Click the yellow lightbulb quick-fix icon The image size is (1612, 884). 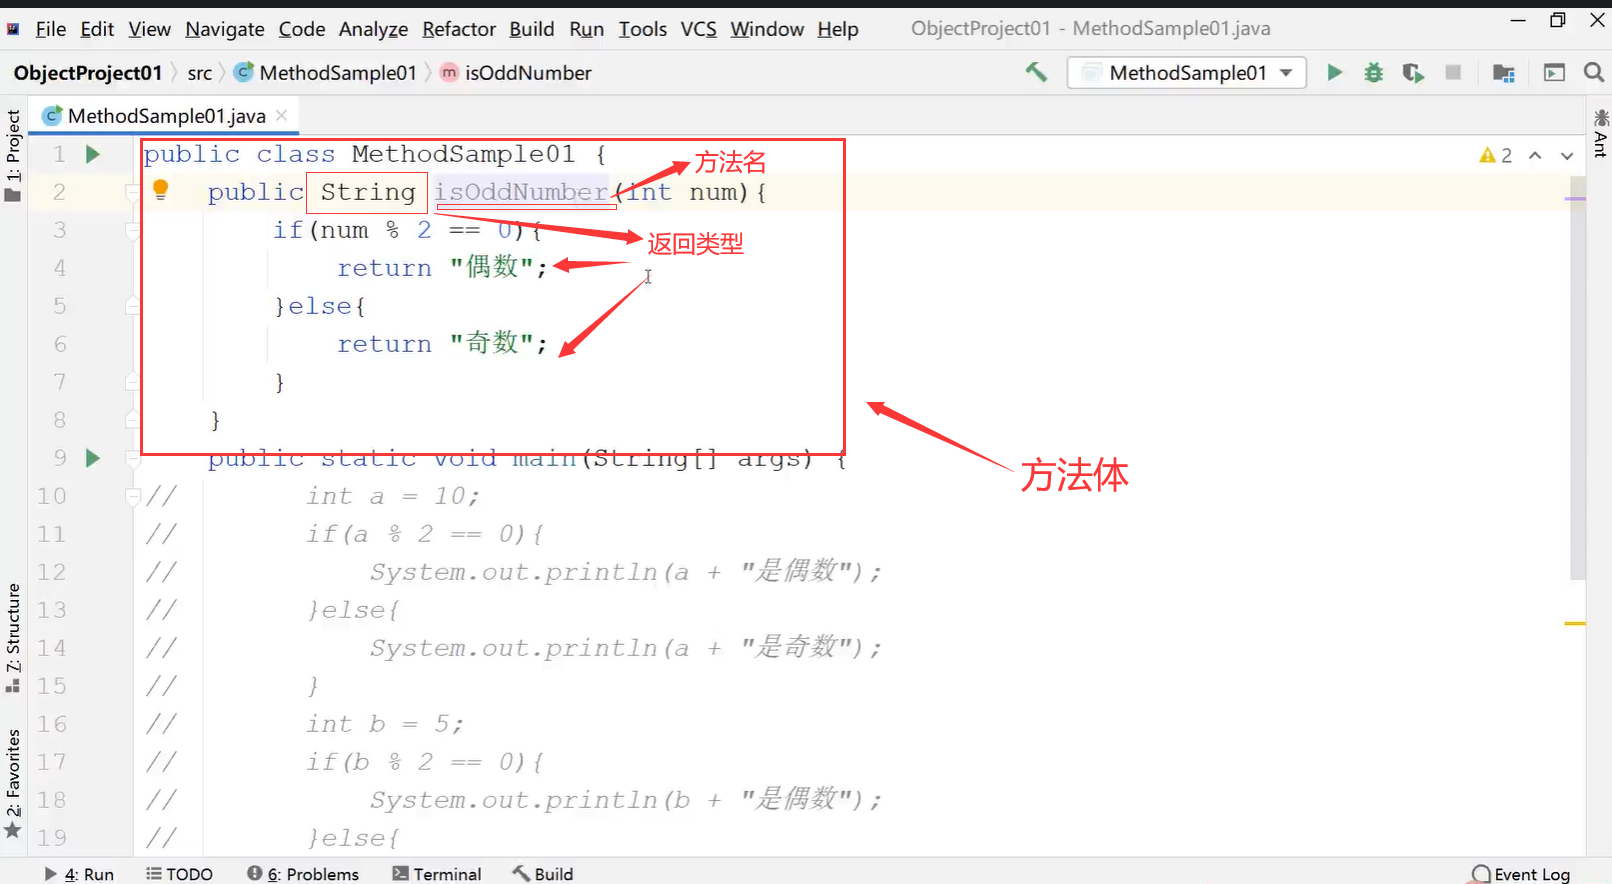click(160, 189)
